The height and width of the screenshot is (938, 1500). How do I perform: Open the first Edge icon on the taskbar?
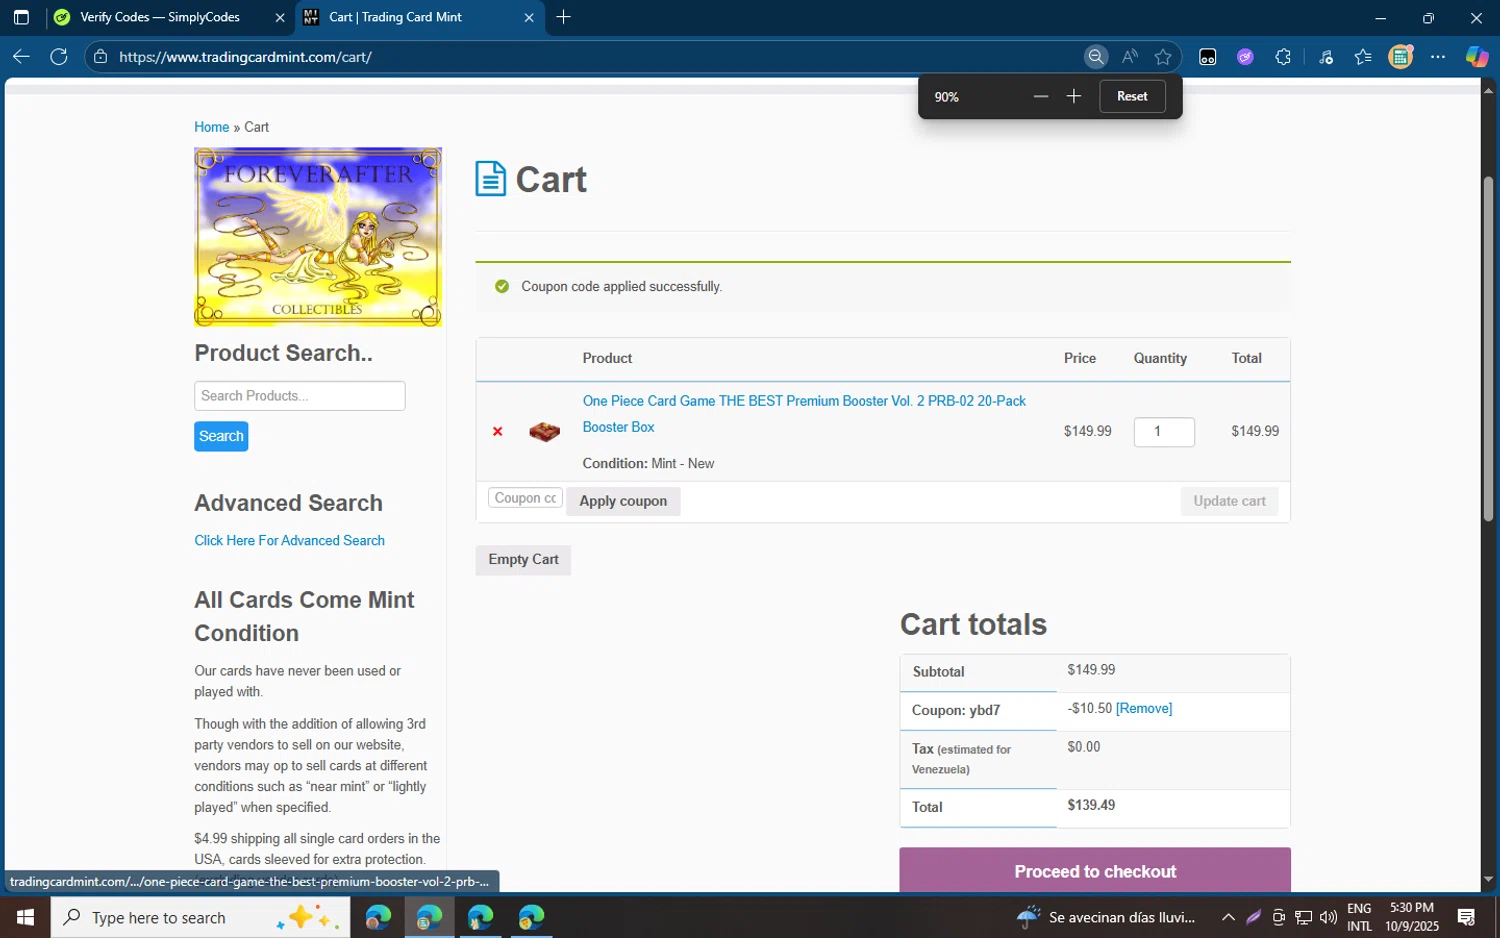378,917
